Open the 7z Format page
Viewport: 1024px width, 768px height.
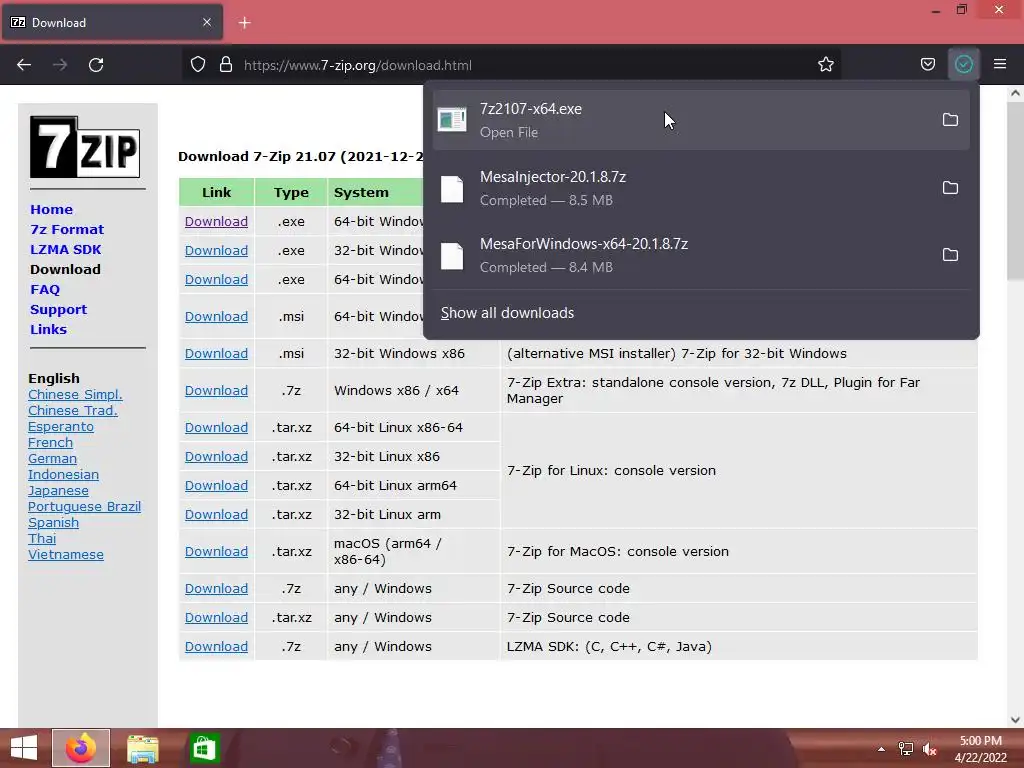(x=67, y=229)
